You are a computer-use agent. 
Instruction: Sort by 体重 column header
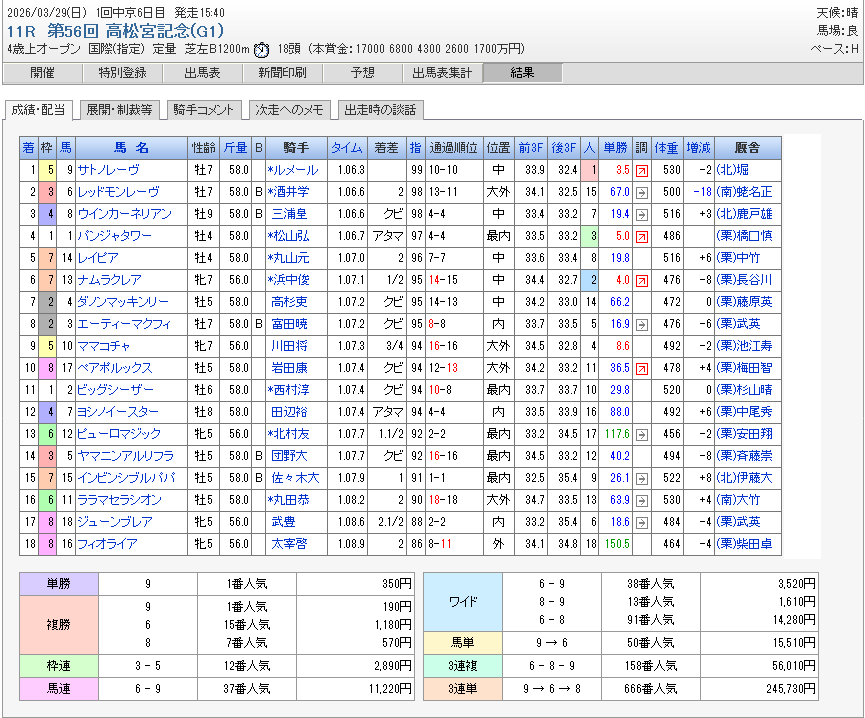(x=666, y=148)
